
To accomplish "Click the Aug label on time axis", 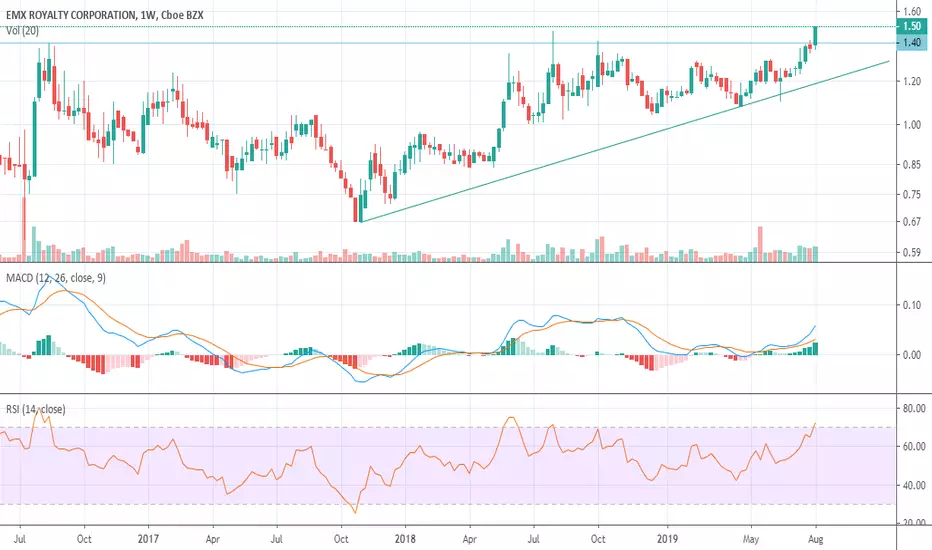I will tap(816, 539).
